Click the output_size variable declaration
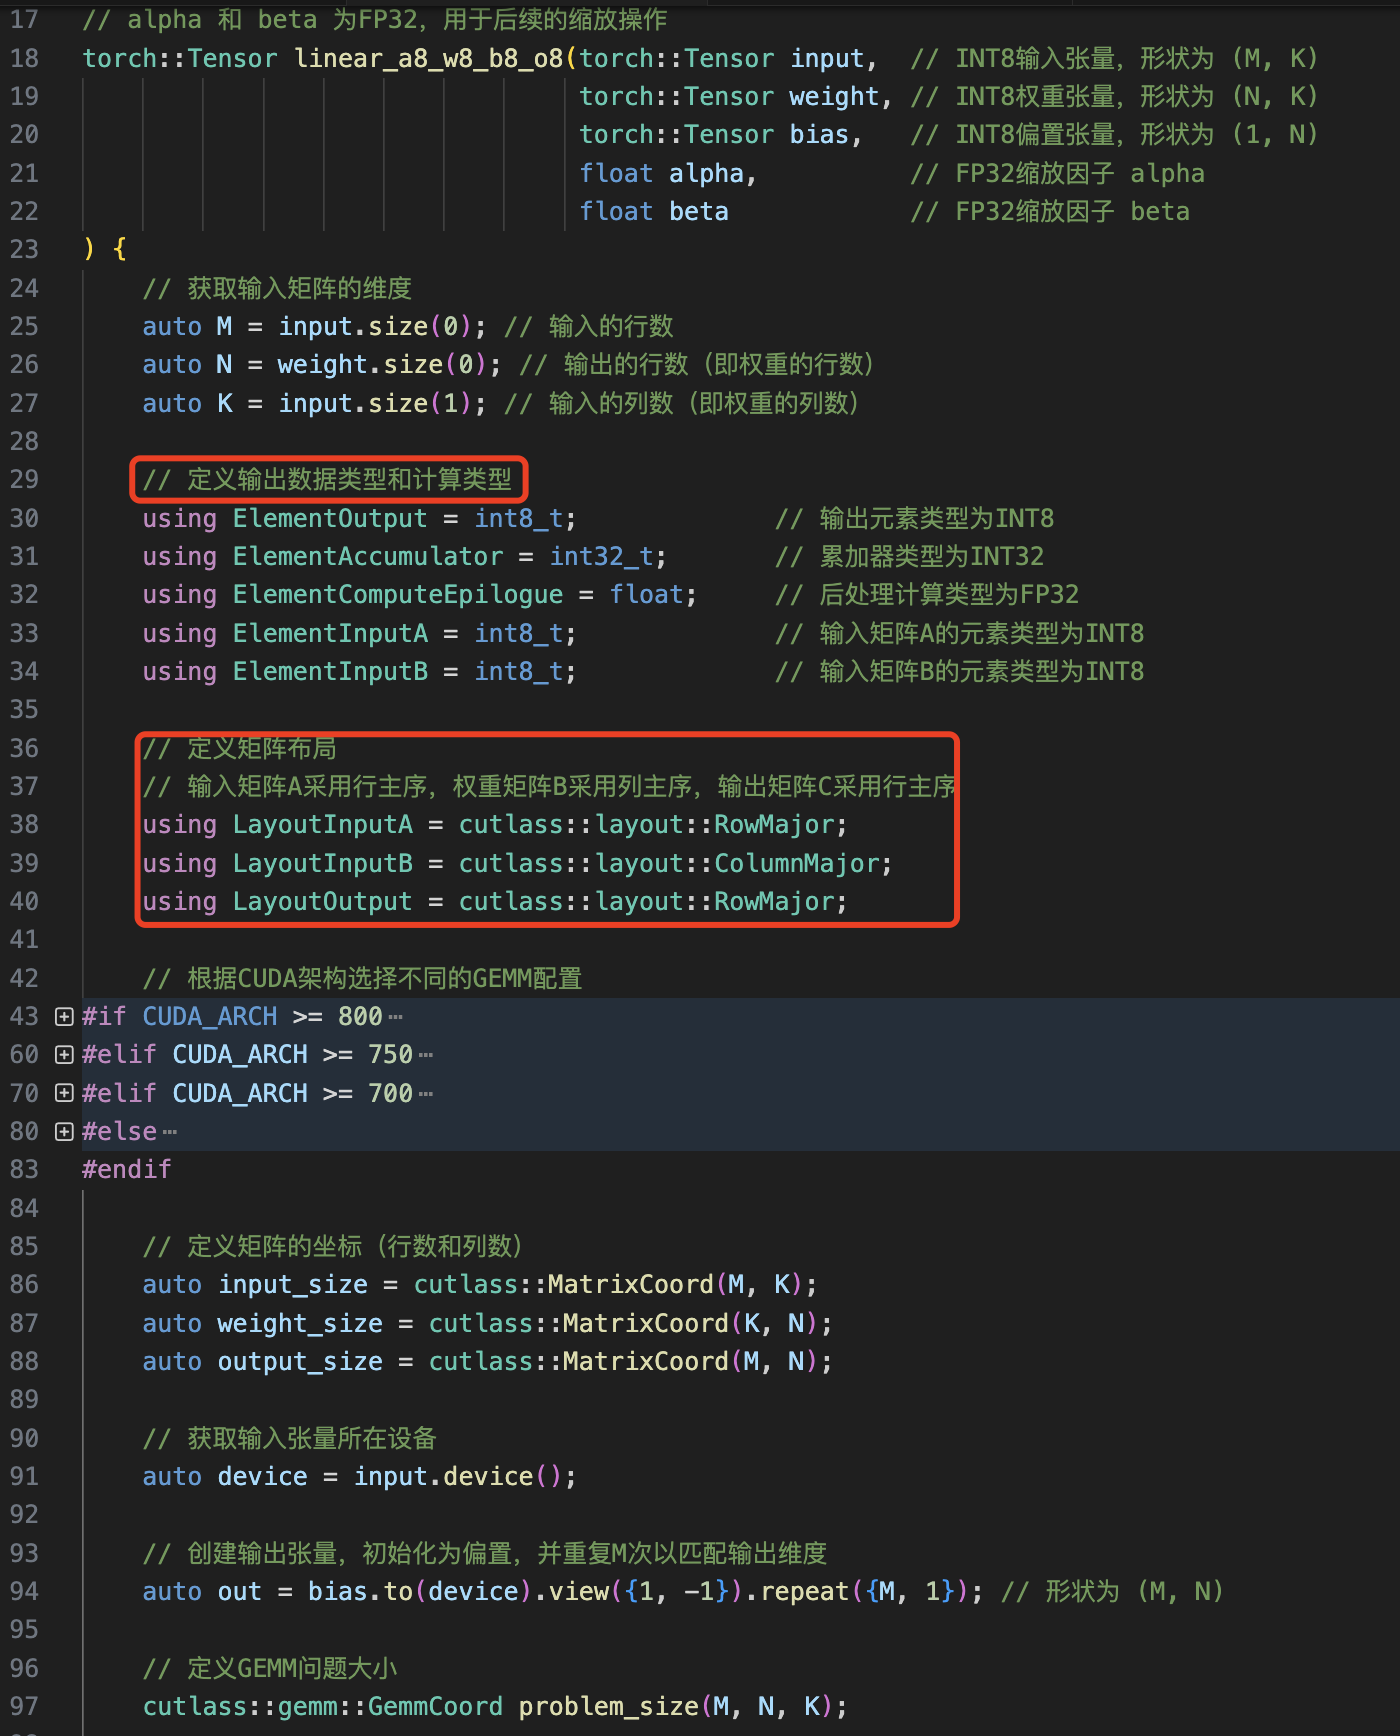 (x=299, y=1362)
